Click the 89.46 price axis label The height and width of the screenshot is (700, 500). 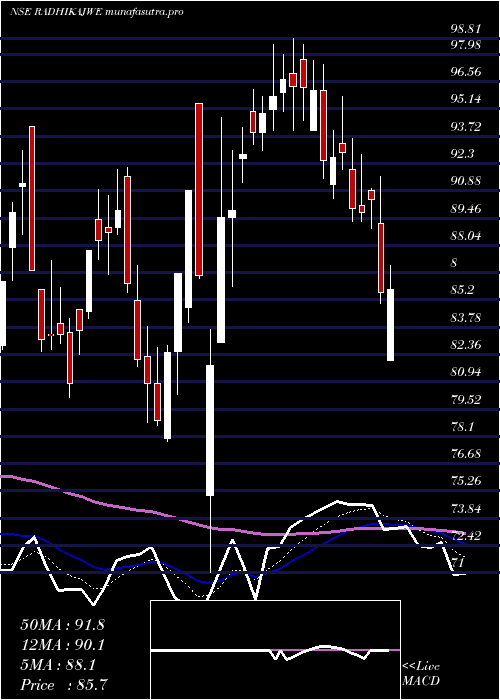pos(466,208)
